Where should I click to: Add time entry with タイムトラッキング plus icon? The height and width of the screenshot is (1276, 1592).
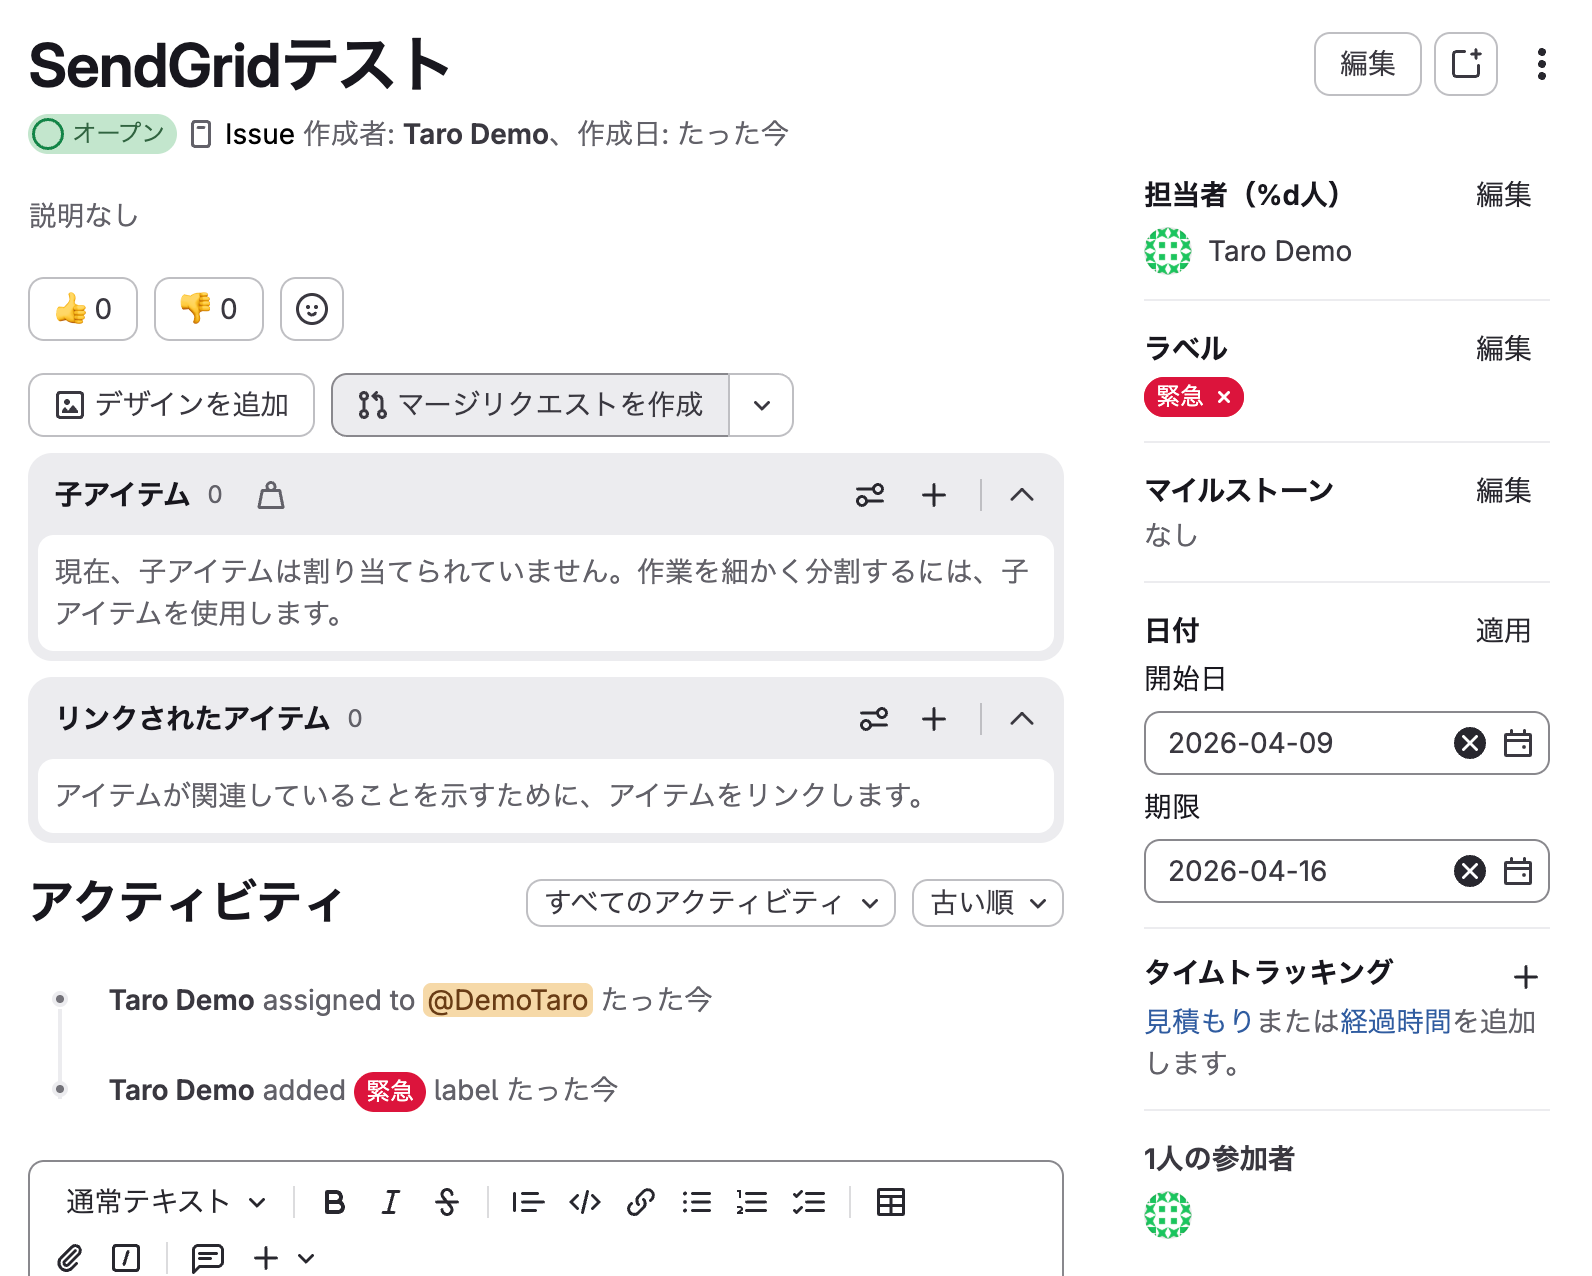click(x=1525, y=977)
